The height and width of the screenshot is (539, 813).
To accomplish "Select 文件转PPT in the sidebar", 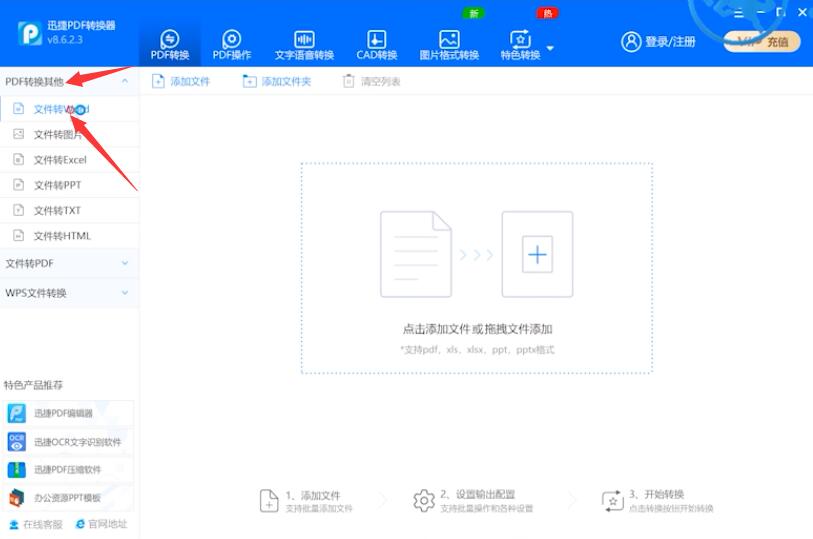I will tap(69, 185).
